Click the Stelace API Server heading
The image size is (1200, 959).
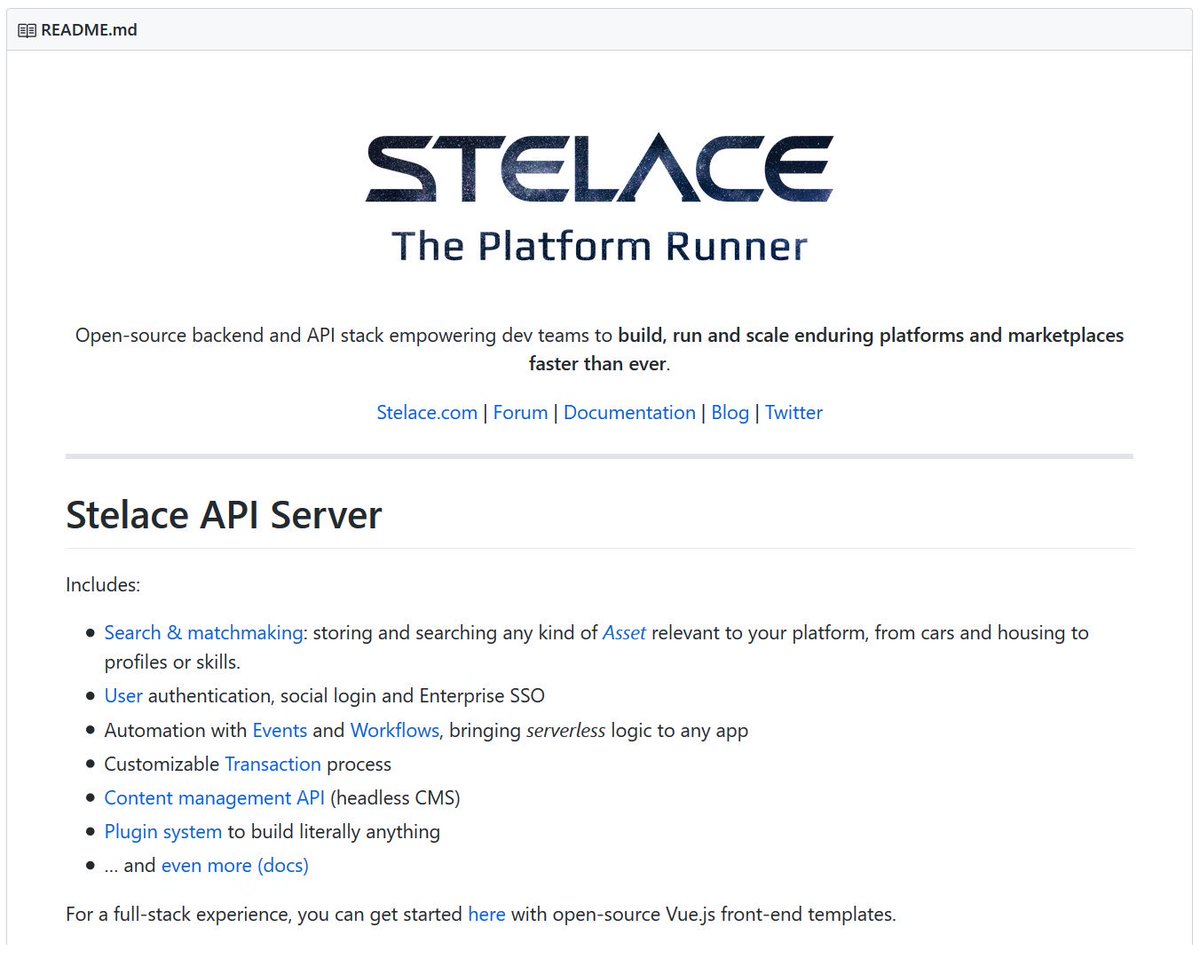coord(223,514)
